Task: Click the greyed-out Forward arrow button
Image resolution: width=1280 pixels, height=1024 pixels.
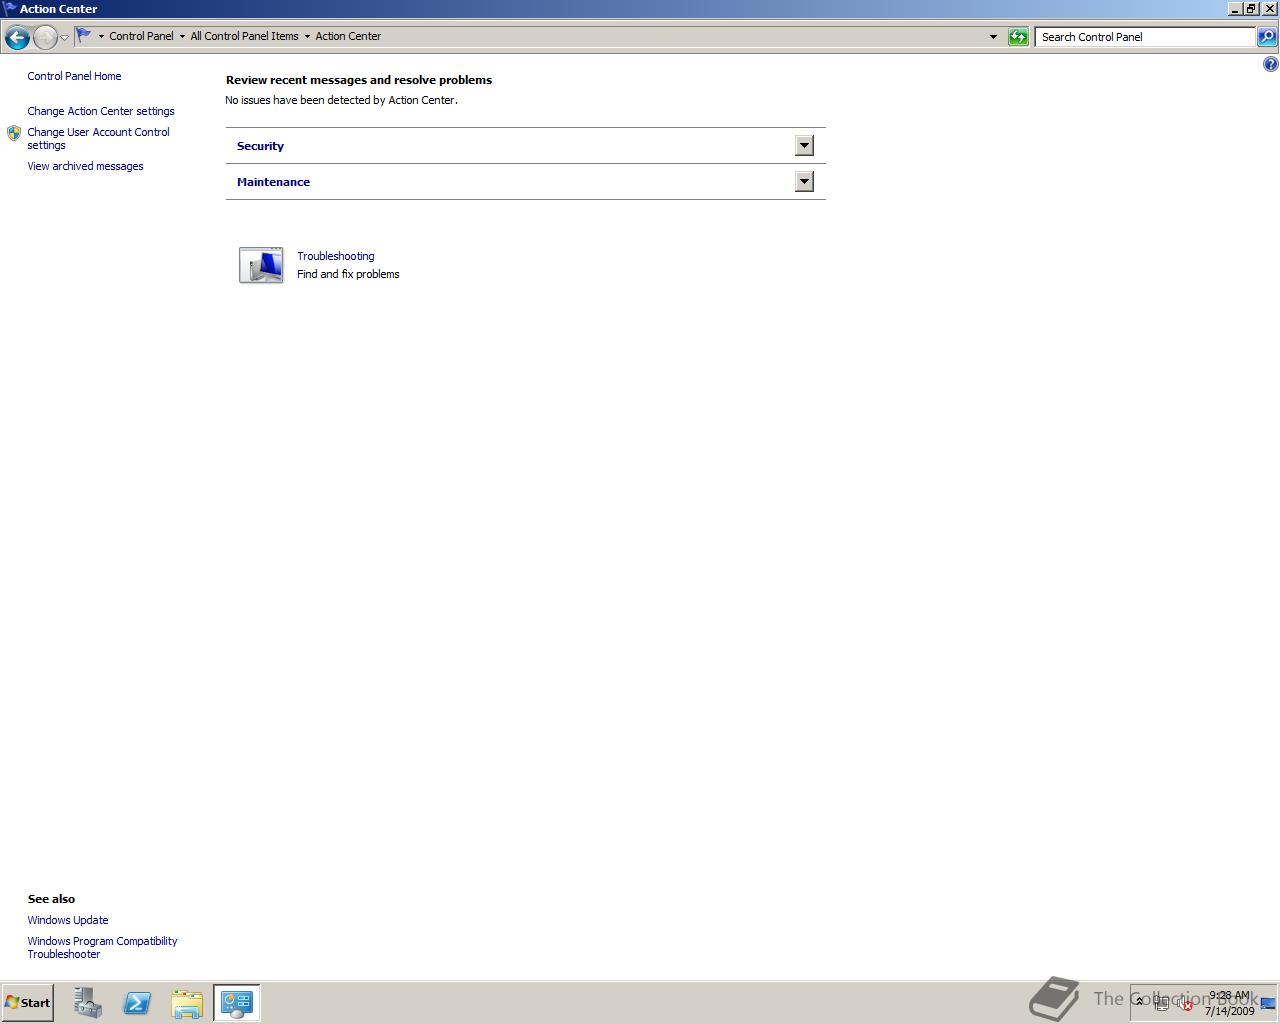Action: tap(45, 37)
